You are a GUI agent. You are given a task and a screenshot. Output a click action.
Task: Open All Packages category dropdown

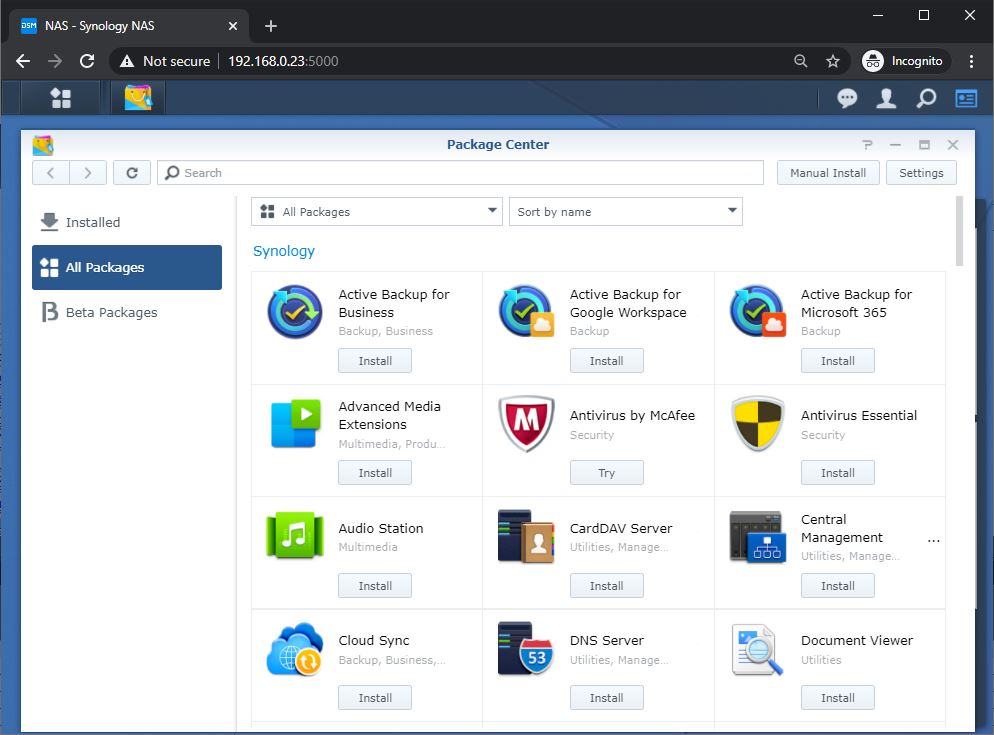[x=377, y=211]
